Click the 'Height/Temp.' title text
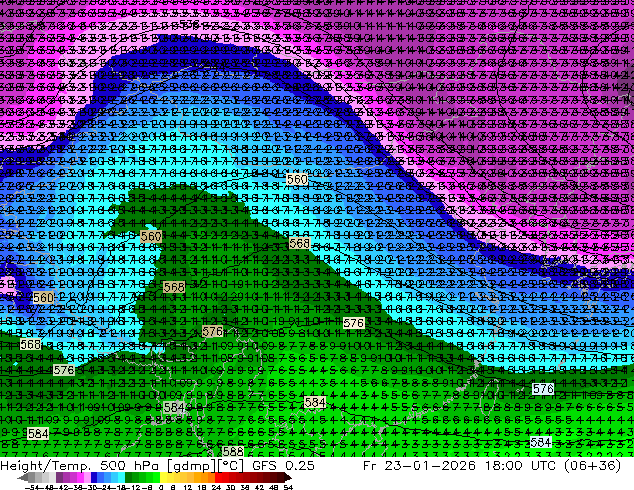Viewport: 634px width, 490px height. tap(44, 466)
